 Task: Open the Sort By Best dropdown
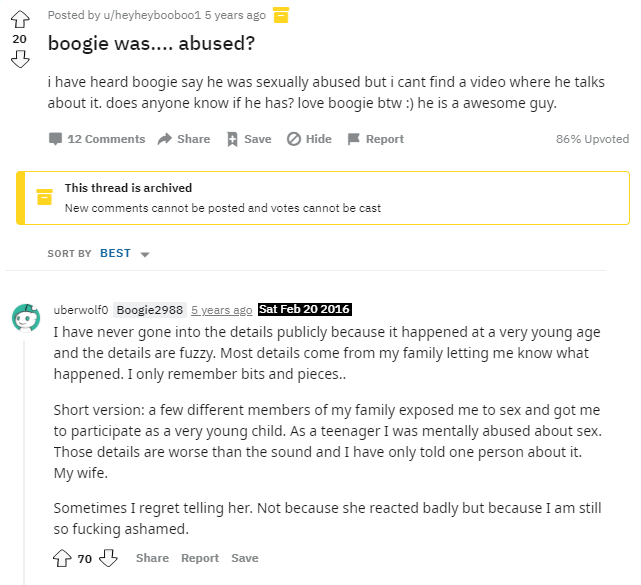(115, 254)
